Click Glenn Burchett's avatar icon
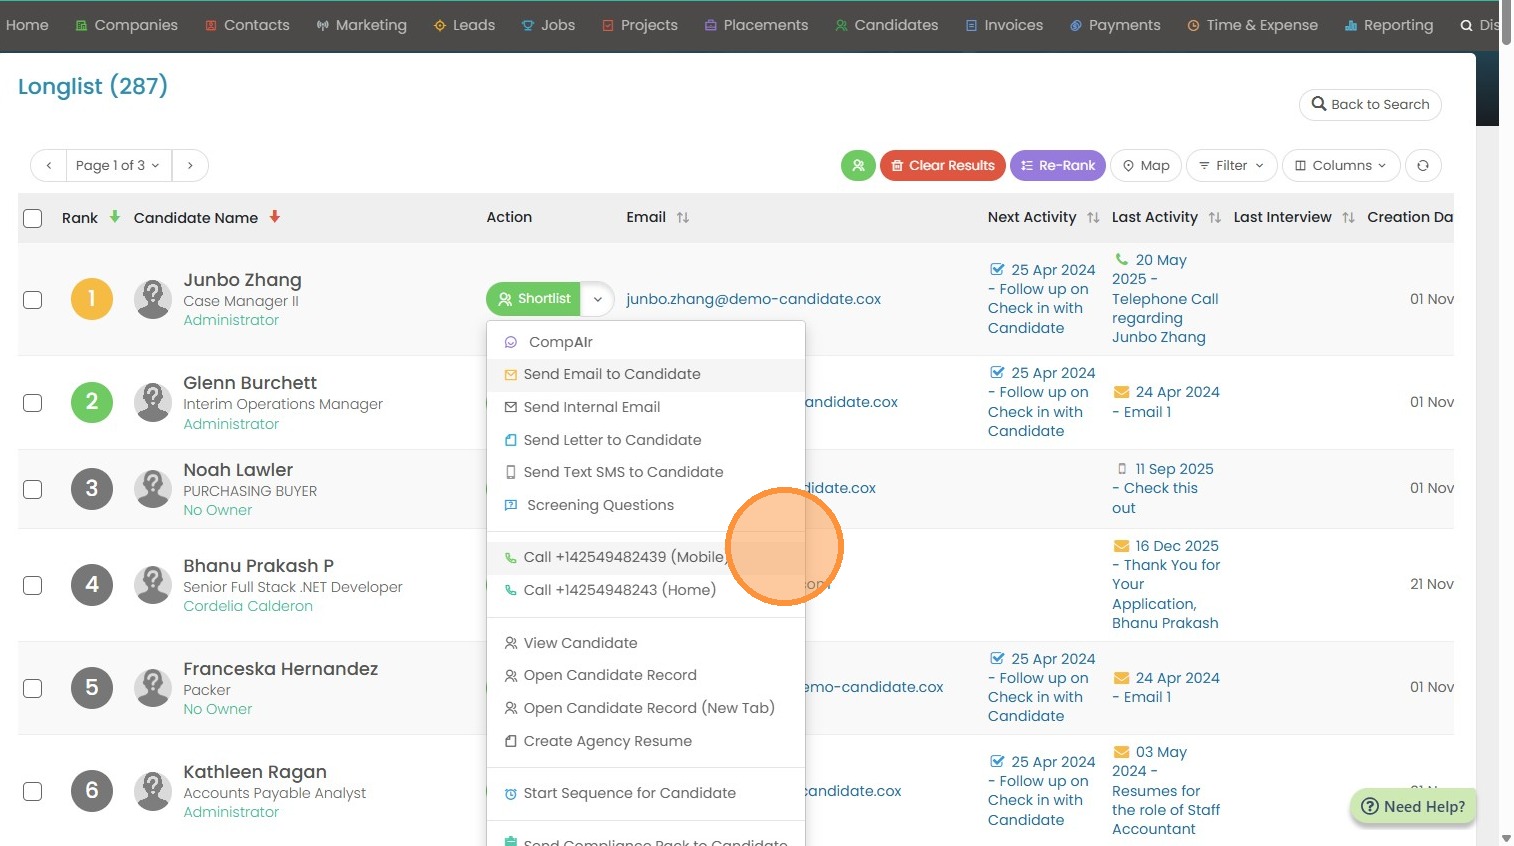 153,402
